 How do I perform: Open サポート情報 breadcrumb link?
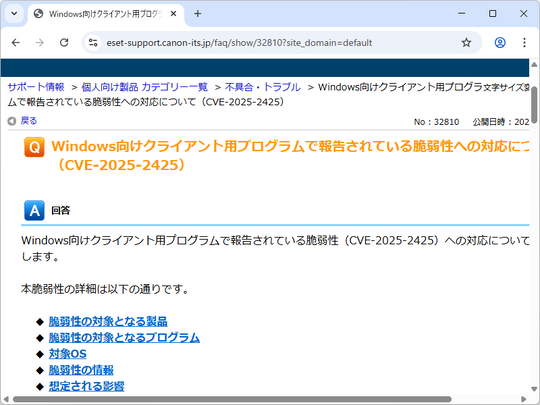[x=36, y=87]
